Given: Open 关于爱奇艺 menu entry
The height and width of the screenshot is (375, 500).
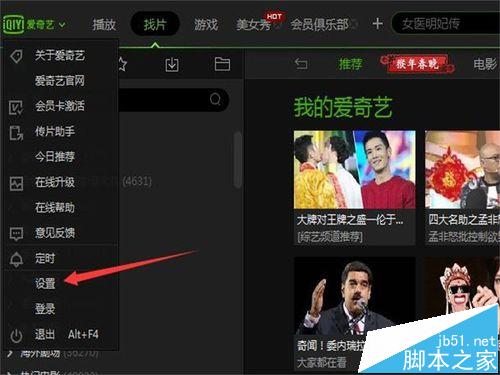Looking at the screenshot, I should click(60, 55).
